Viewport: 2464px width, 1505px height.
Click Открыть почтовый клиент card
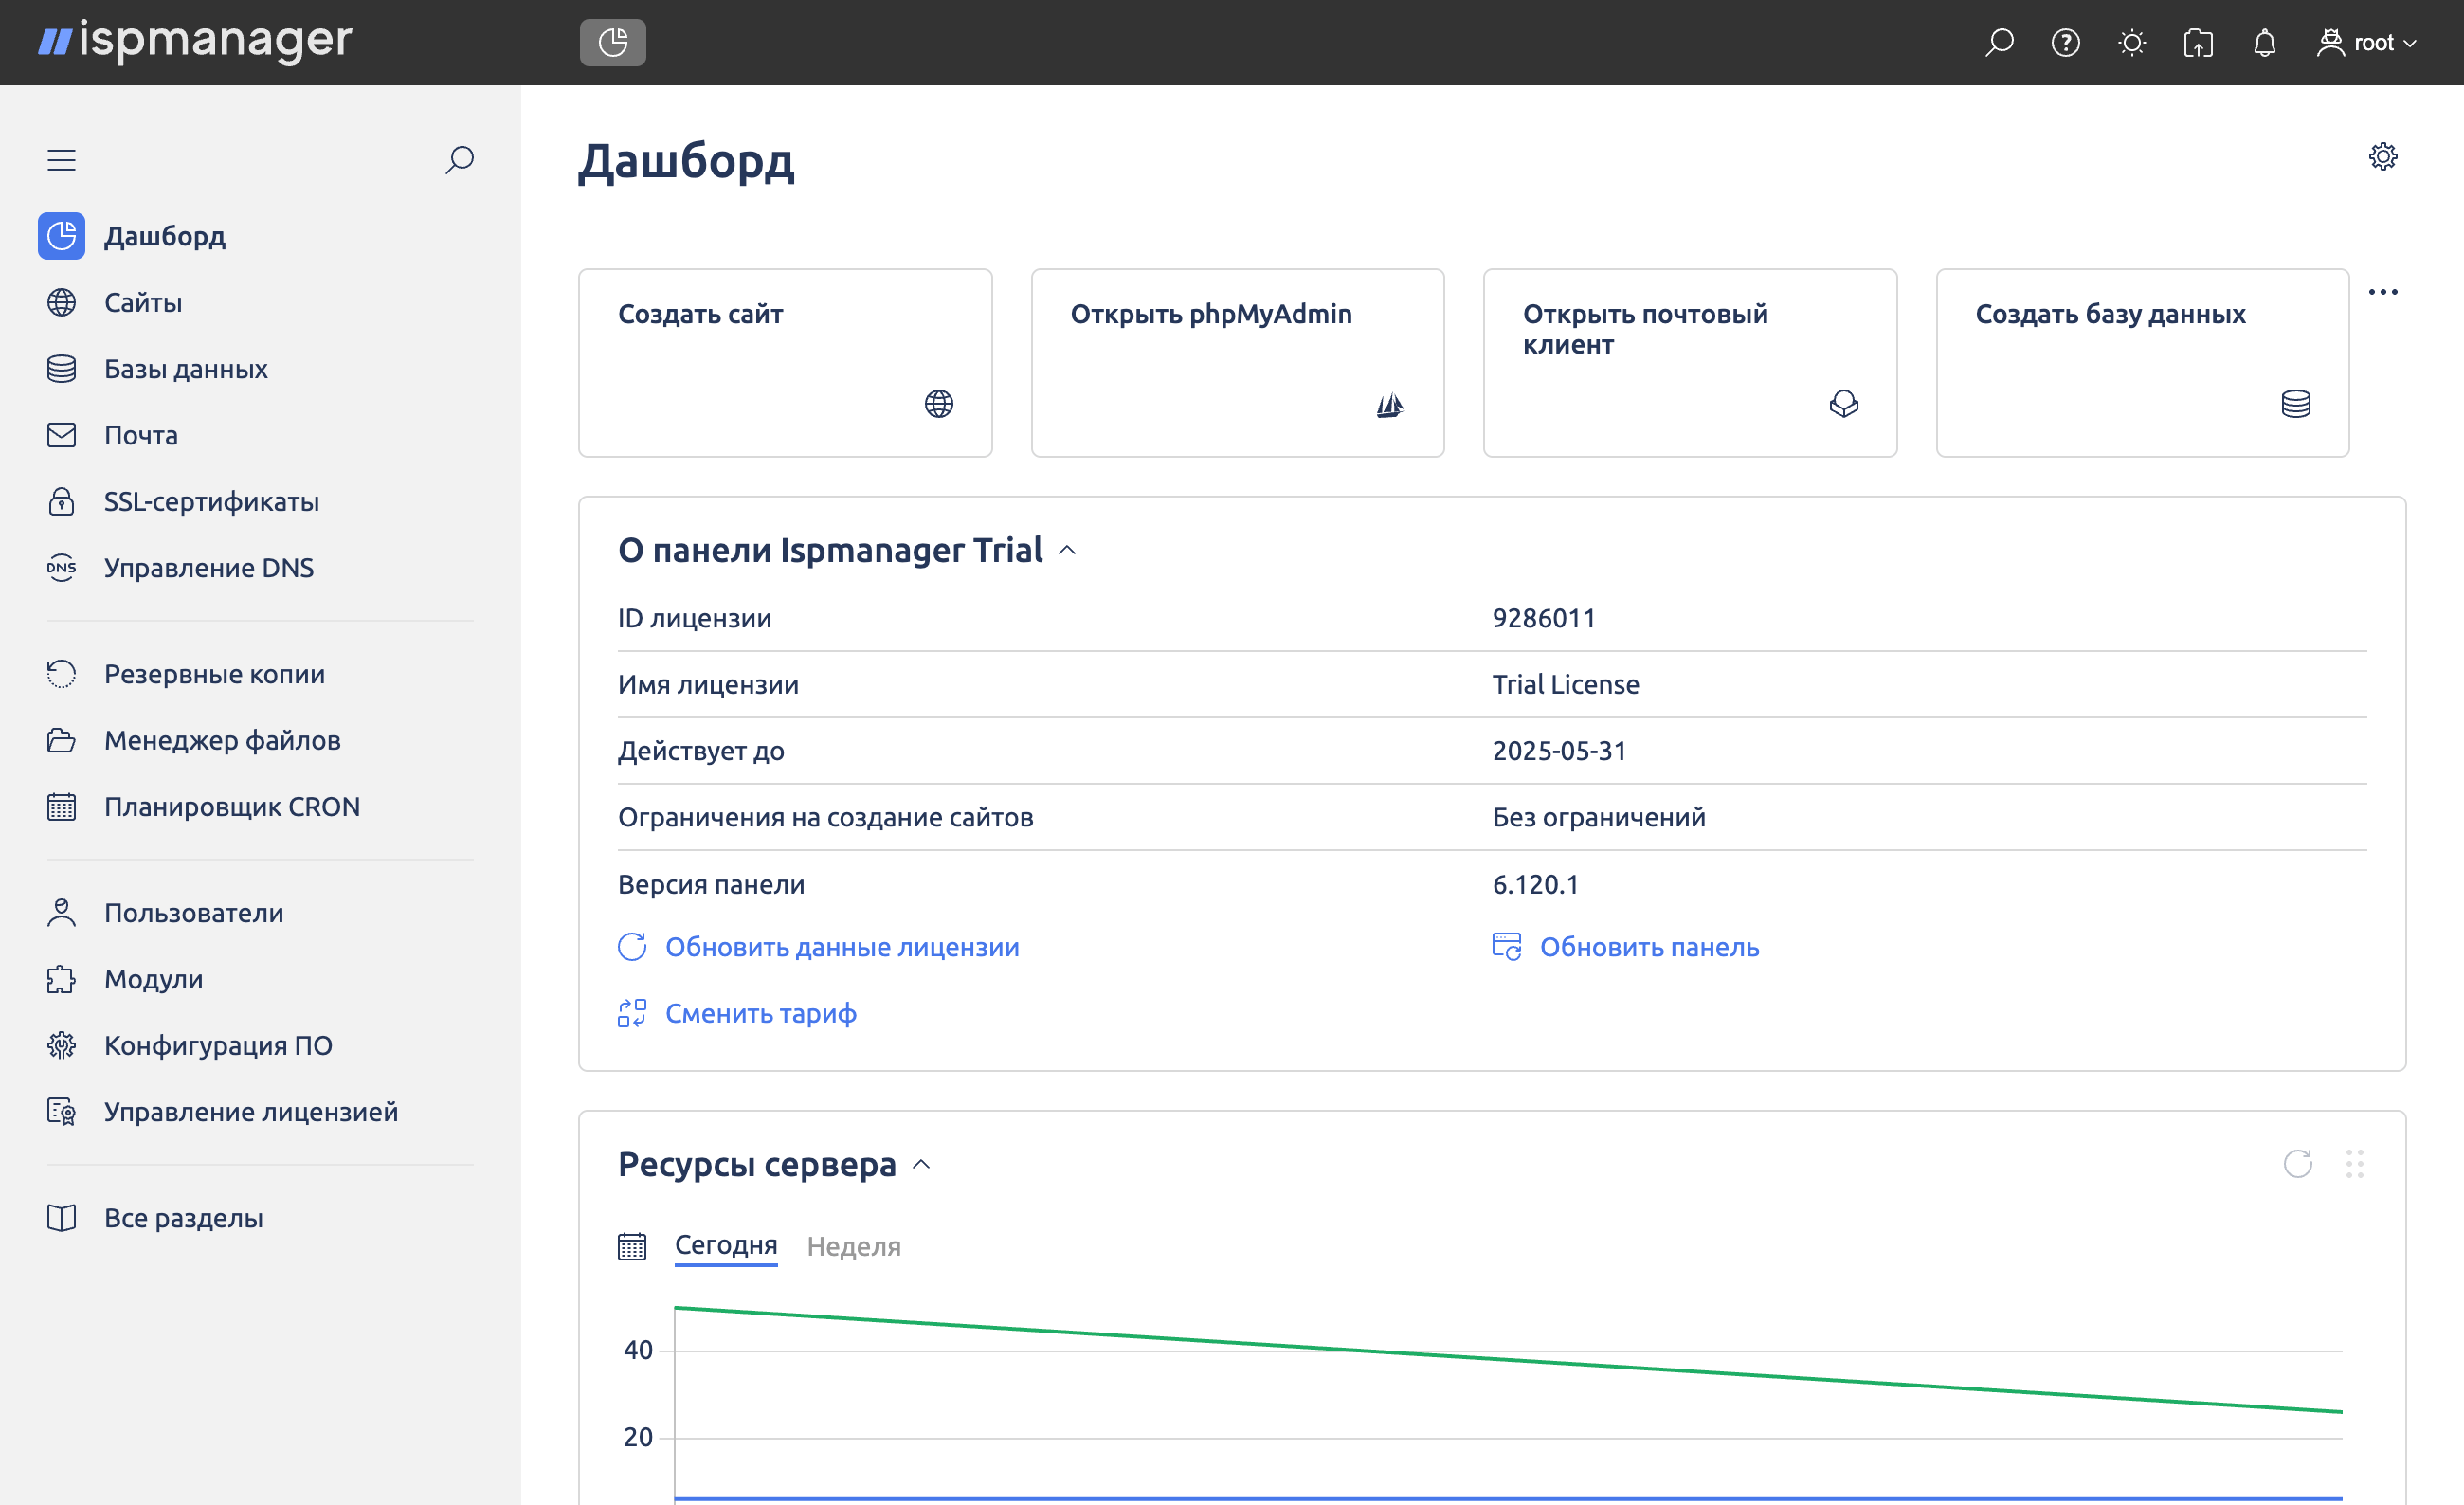1690,363
